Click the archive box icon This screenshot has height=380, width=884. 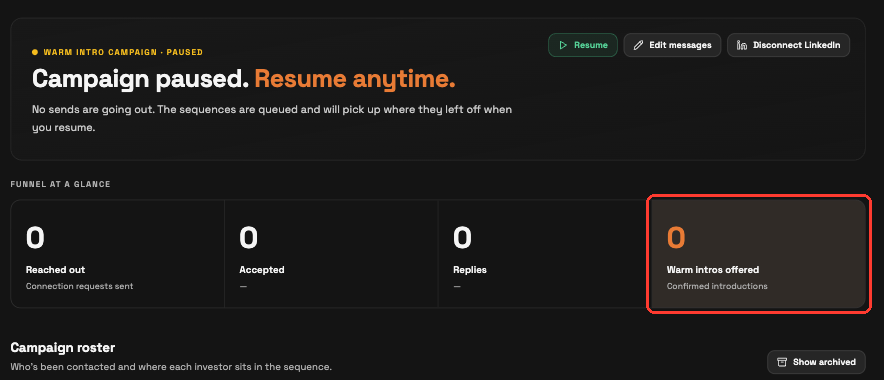point(782,362)
